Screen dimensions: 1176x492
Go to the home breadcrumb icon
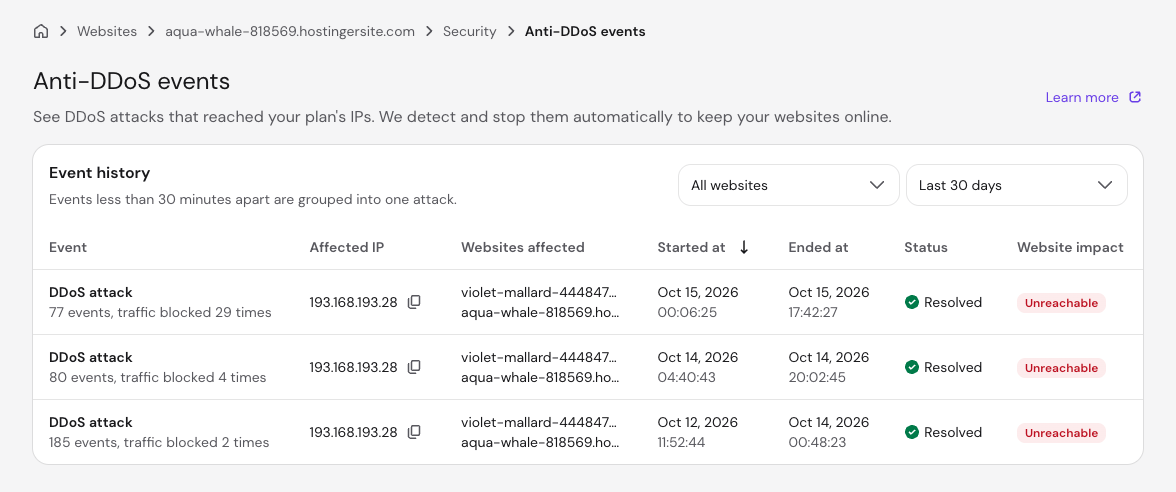(41, 31)
